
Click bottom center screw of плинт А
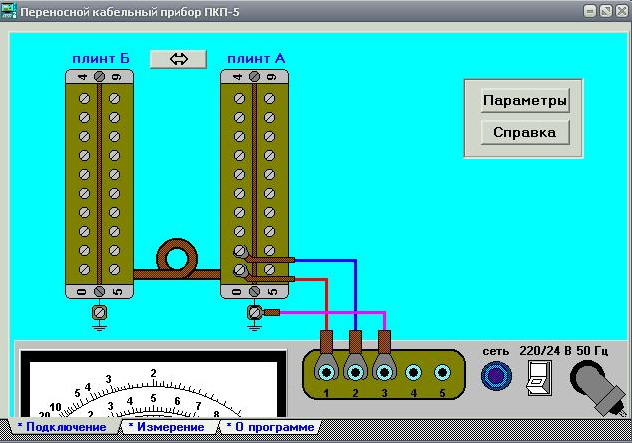(254, 291)
